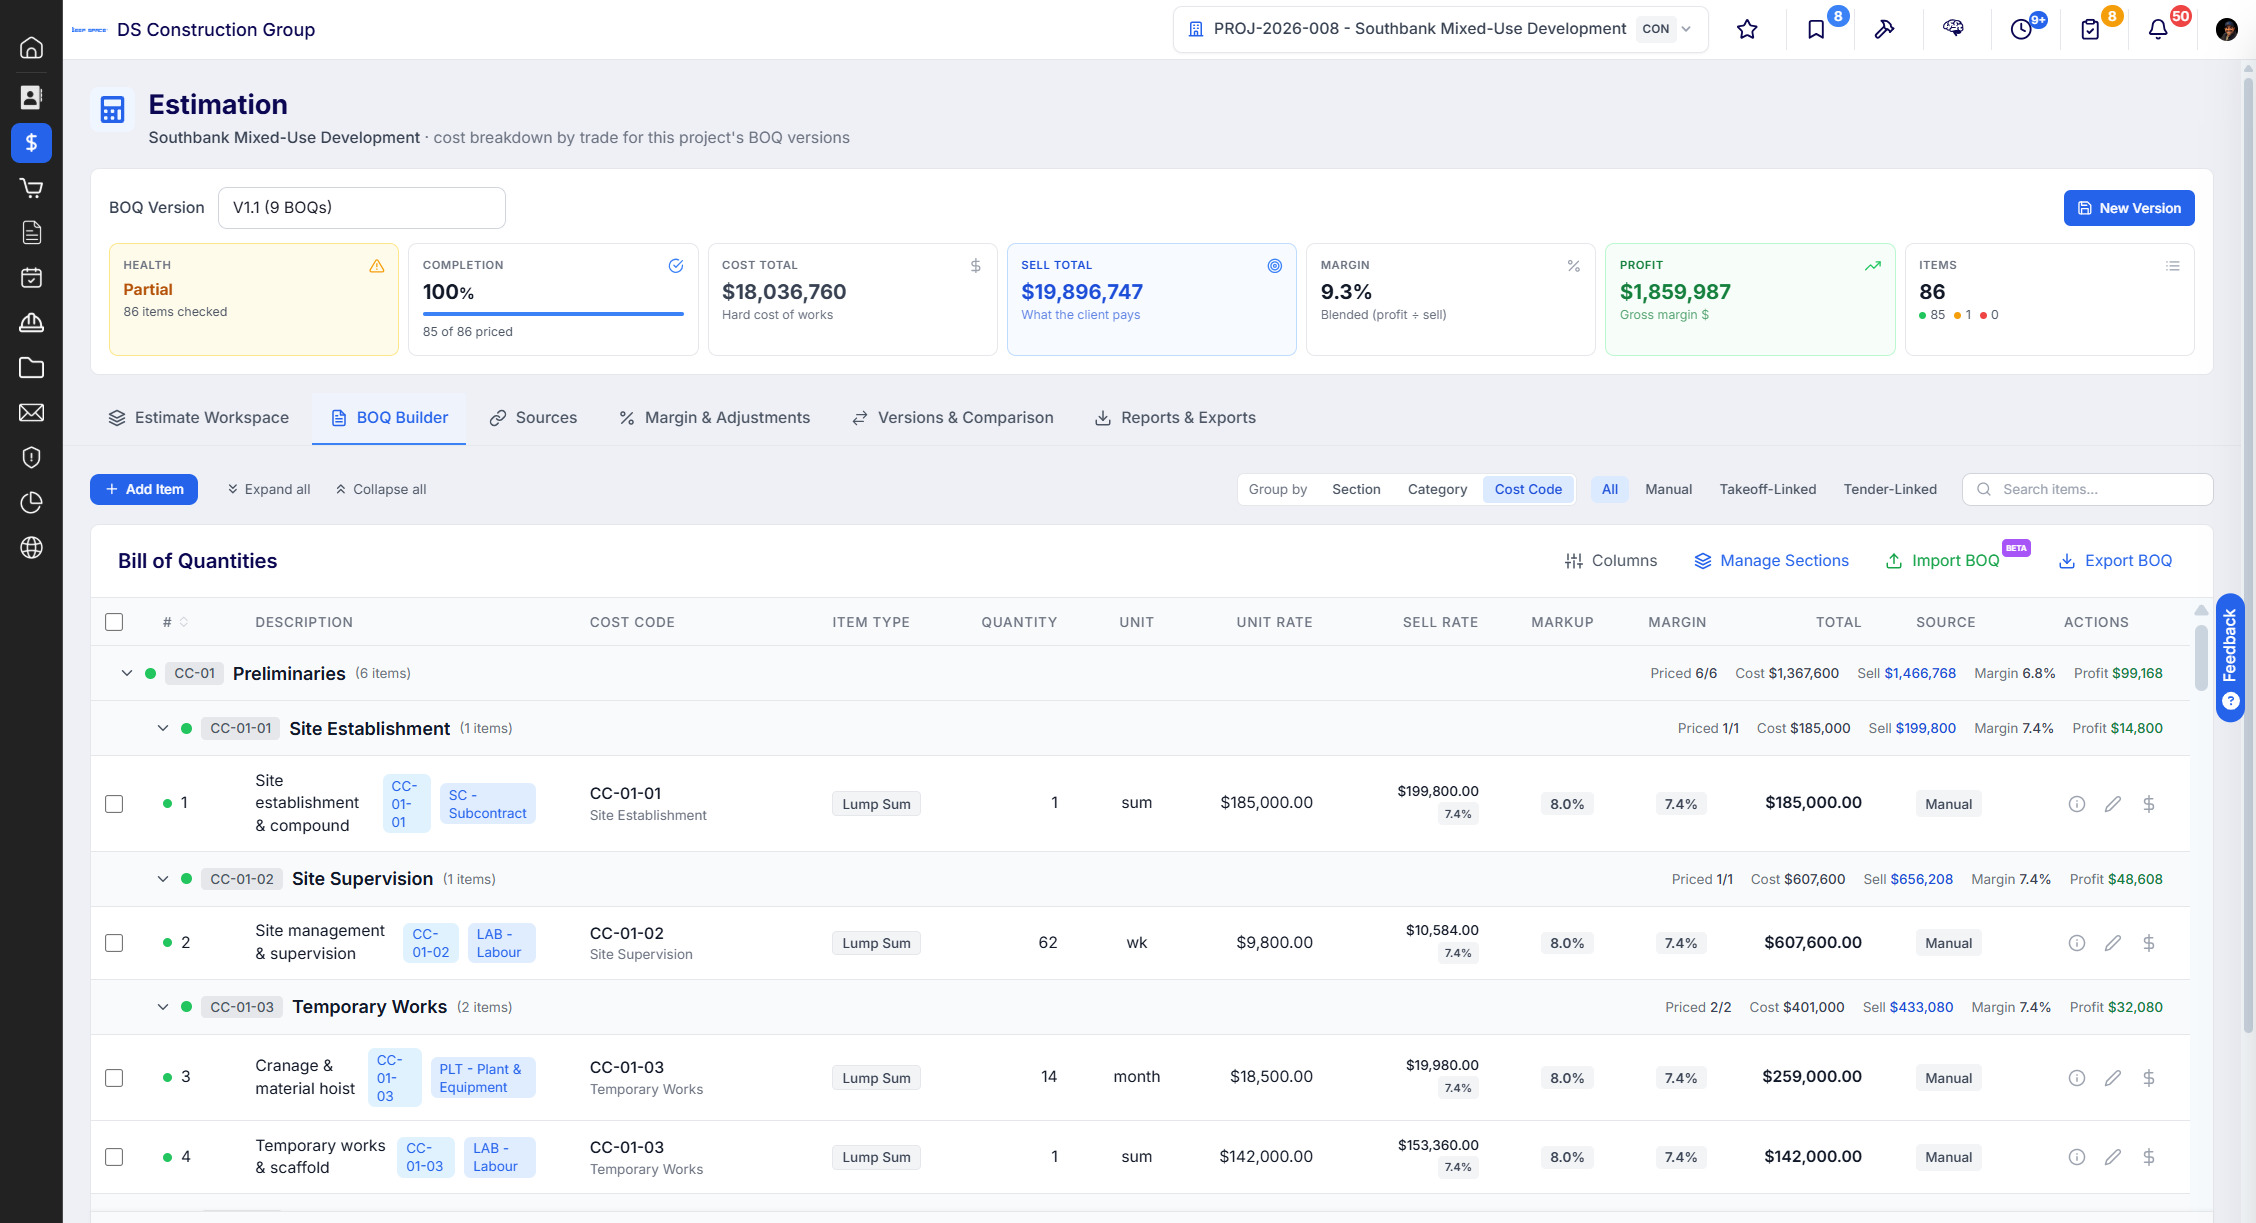Open the BOQ Version dropdown

coord(362,208)
